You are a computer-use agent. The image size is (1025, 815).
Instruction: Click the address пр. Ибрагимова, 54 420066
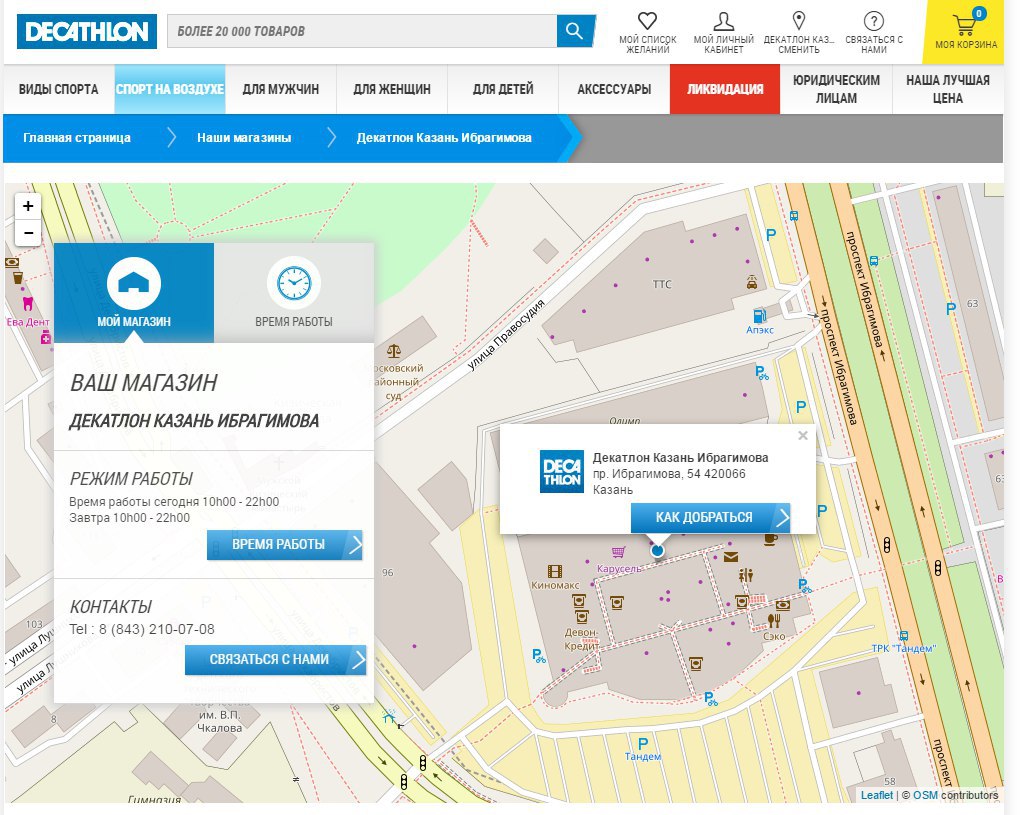coord(669,474)
